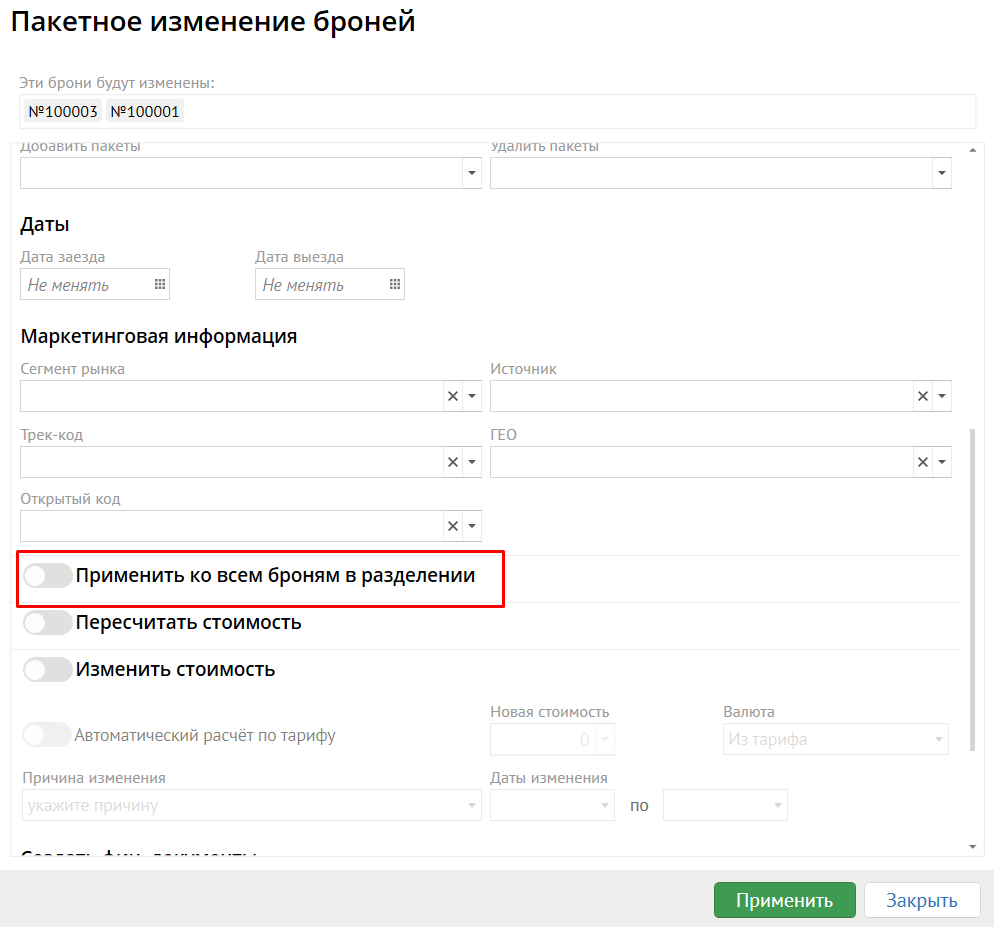This screenshot has width=994, height=927.
Task: Expand the Удалить пакеты dropdown
Action: [x=941, y=173]
